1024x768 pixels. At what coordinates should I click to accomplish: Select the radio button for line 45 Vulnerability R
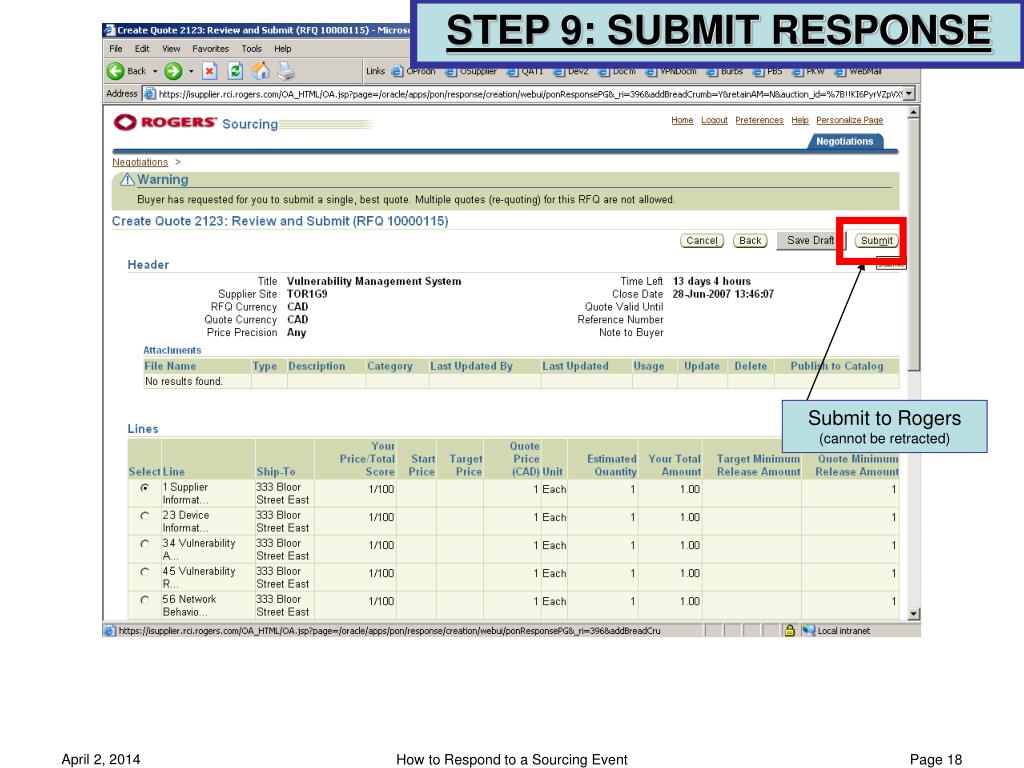tap(145, 572)
